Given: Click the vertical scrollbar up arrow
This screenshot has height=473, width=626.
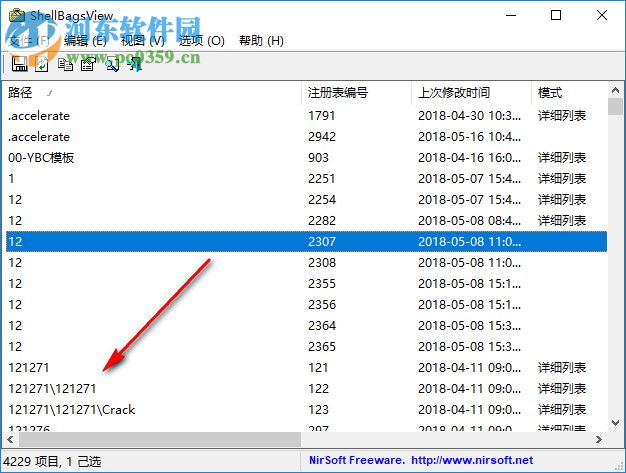Looking at the screenshot, I should pyautogui.click(x=615, y=91).
